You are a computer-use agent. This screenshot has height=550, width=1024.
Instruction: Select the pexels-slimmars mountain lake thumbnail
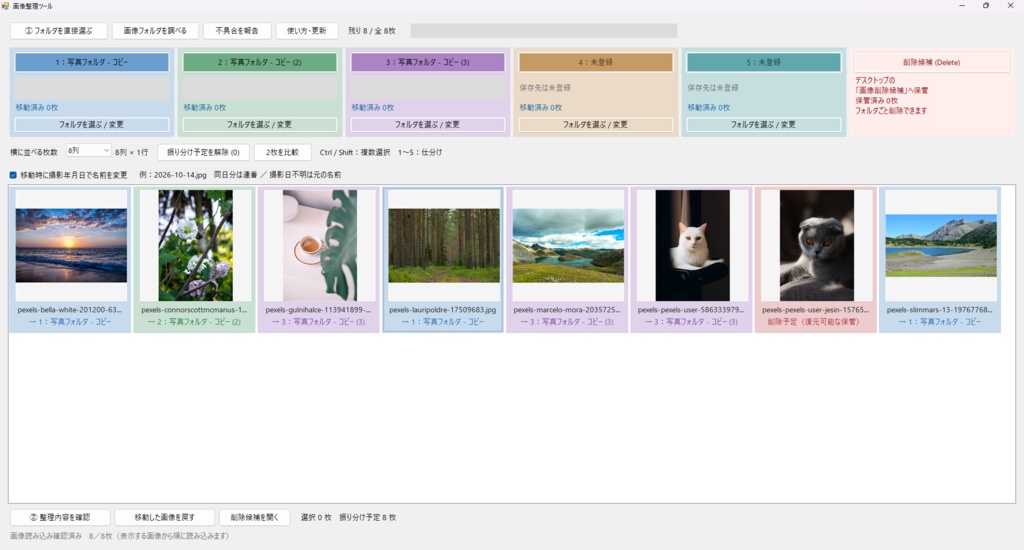click(941, 246)
